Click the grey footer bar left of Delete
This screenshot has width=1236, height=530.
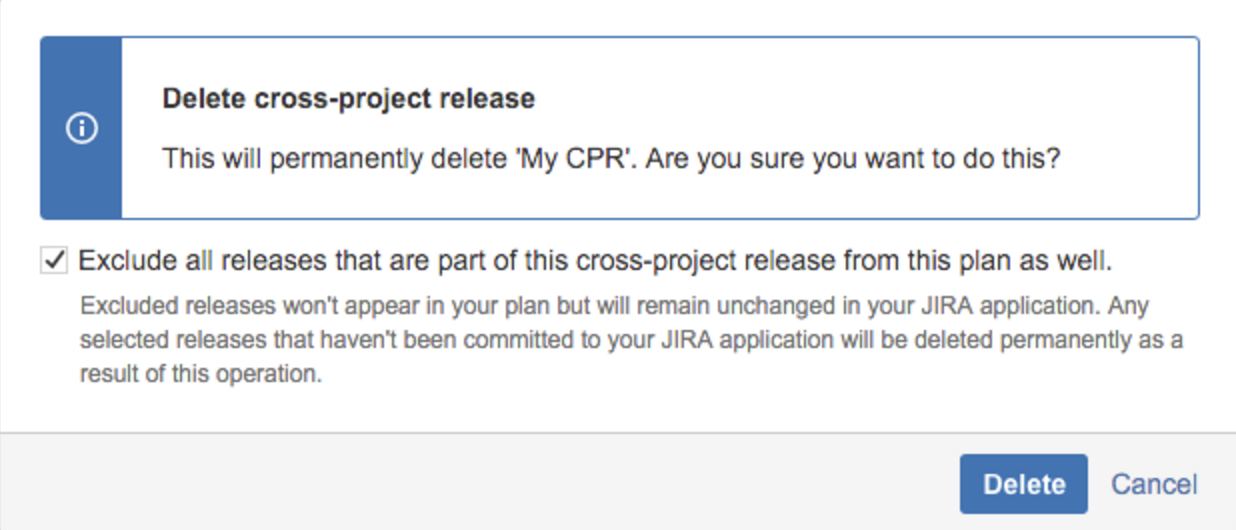(x=480, y=483)
